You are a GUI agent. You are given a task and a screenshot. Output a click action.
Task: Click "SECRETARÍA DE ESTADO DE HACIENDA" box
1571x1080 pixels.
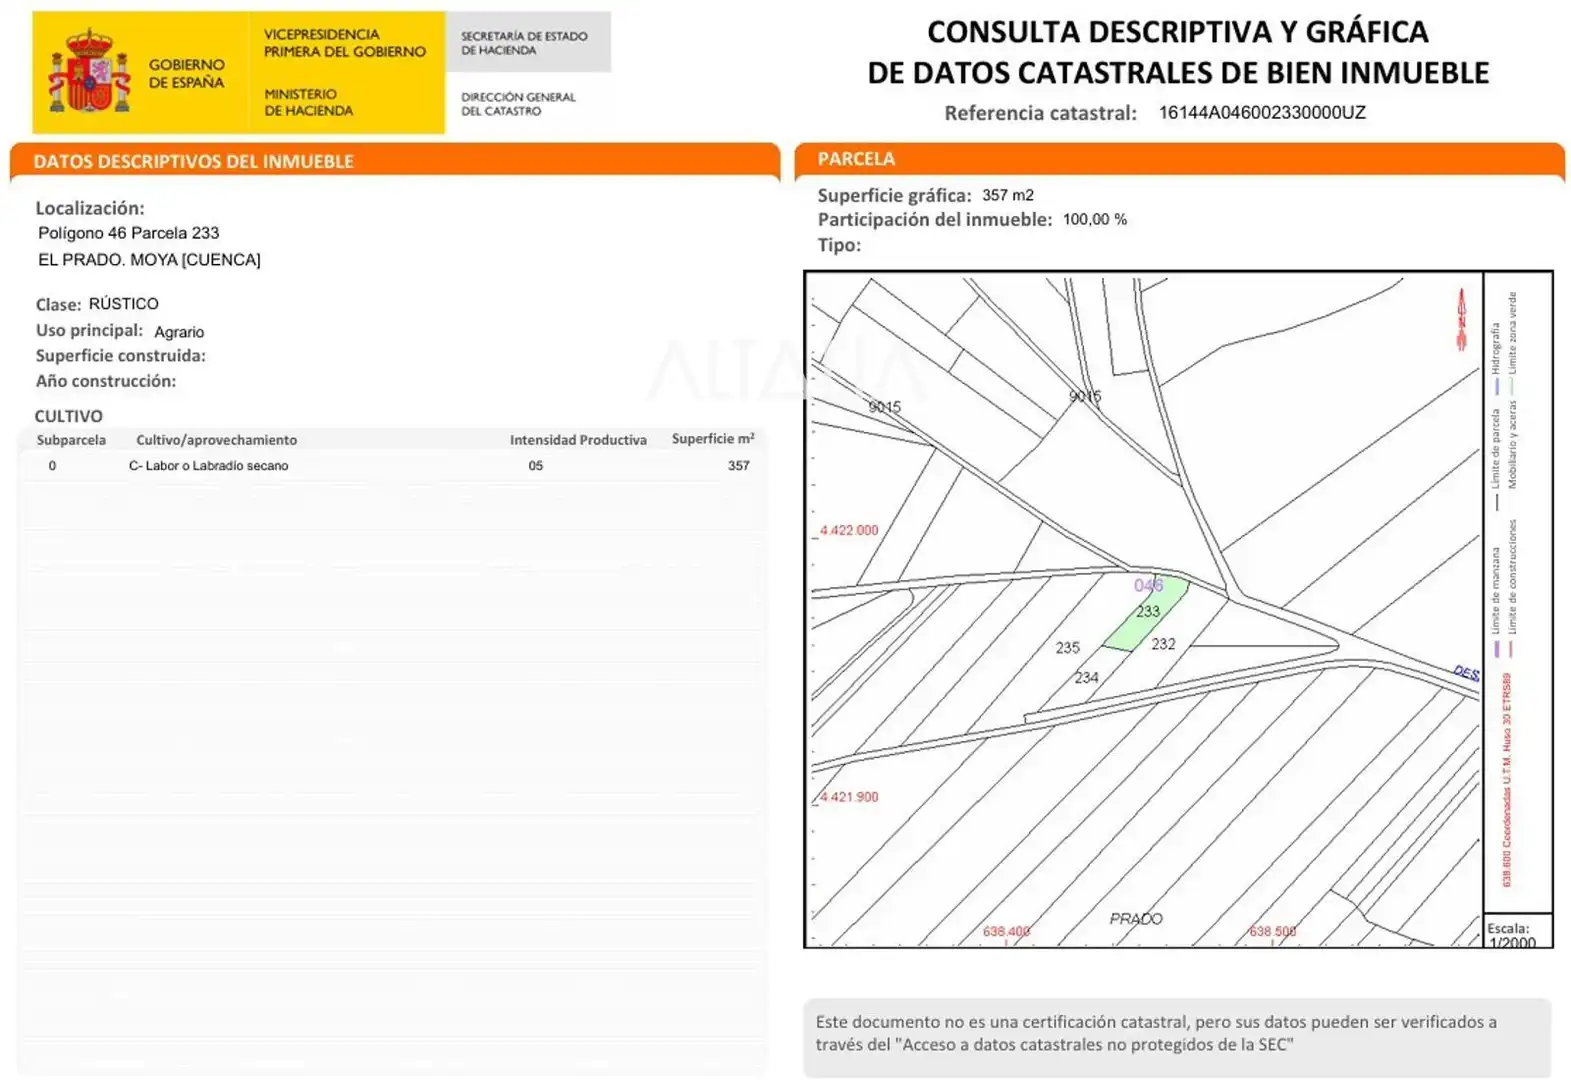click(527, 42)
